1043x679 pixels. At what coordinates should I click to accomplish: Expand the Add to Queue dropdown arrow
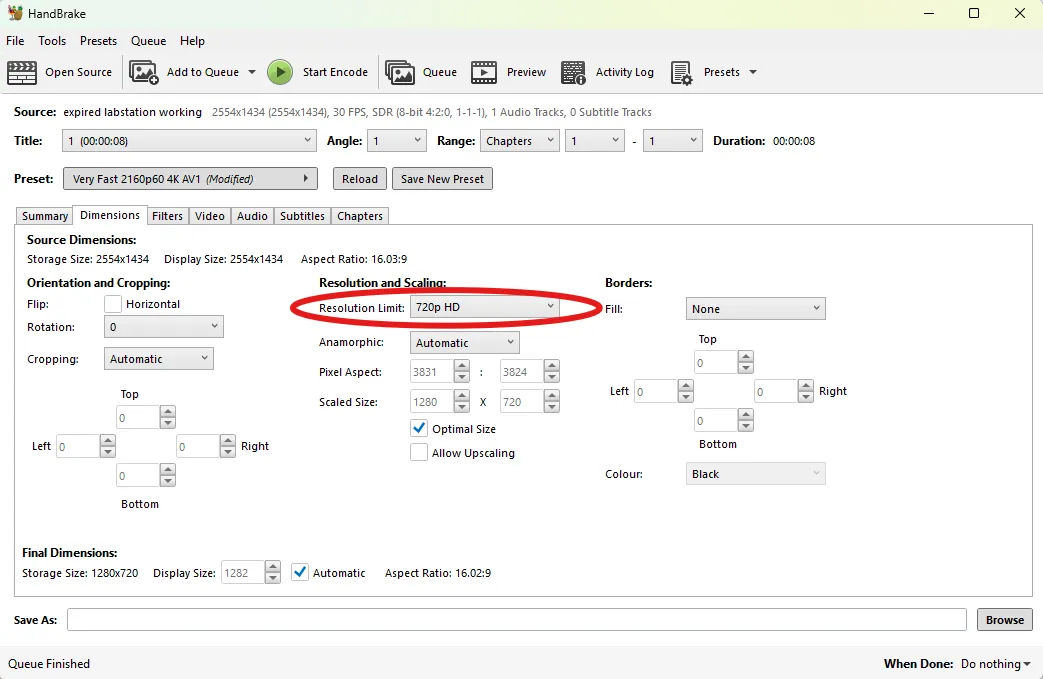(x=252, y=72)
